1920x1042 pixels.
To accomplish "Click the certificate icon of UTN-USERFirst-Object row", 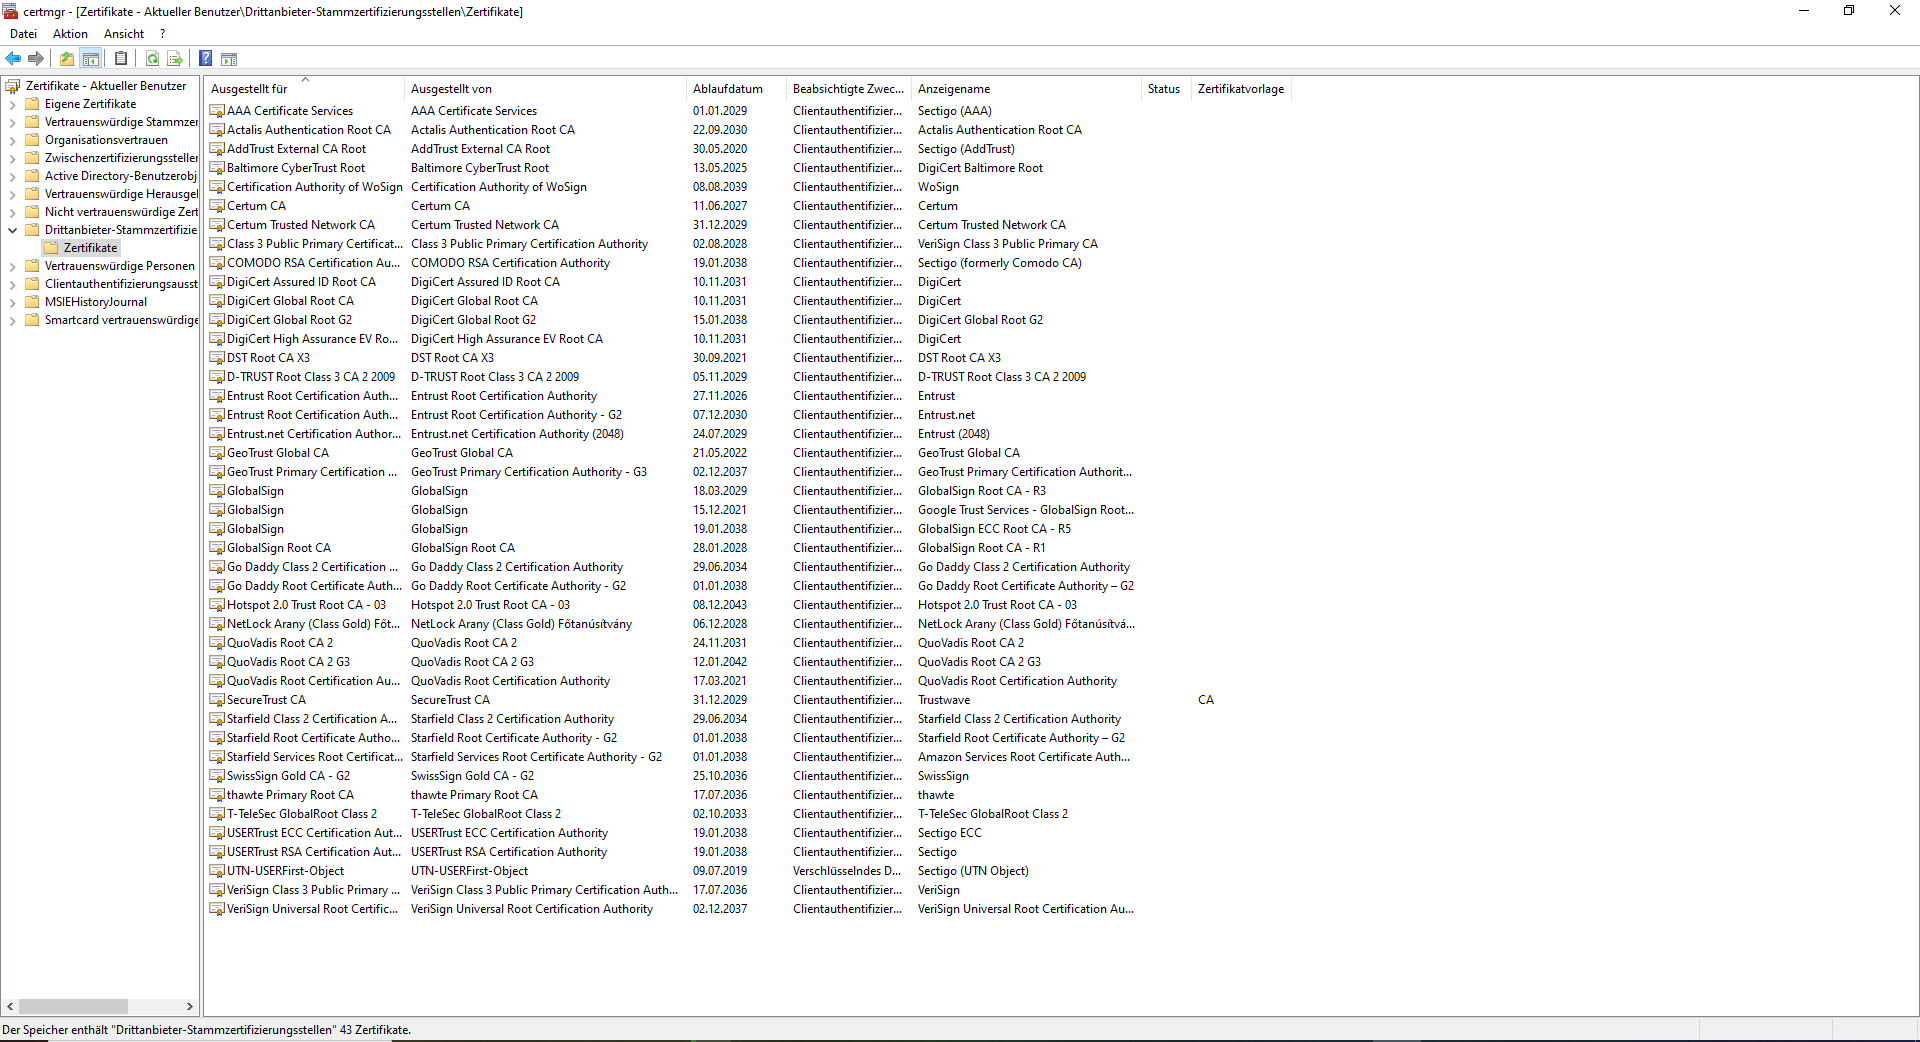I will (217, 871).
